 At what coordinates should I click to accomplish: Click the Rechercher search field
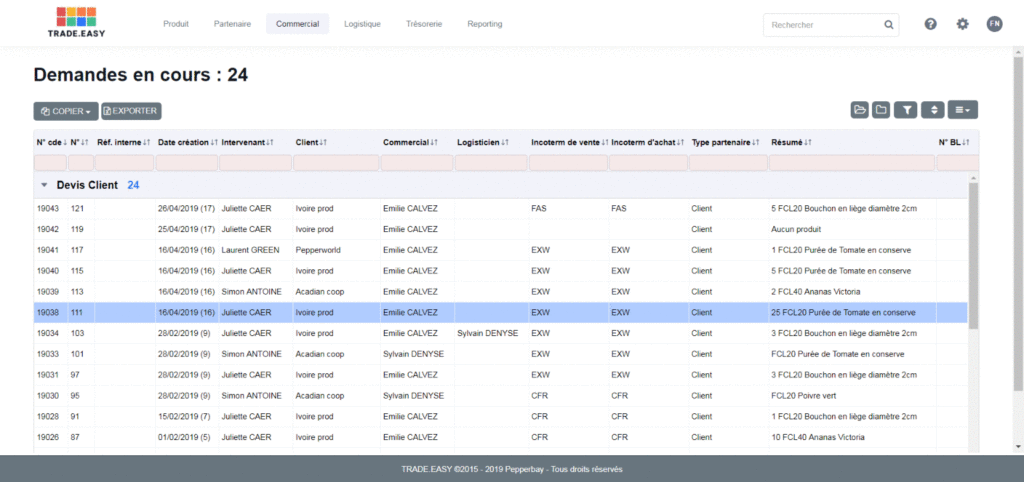click(x=824, y=25)
